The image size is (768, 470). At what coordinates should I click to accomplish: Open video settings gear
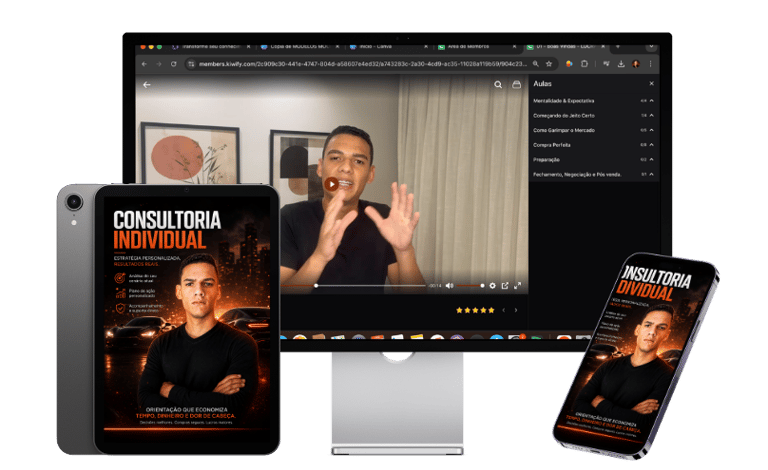[492, 285]
